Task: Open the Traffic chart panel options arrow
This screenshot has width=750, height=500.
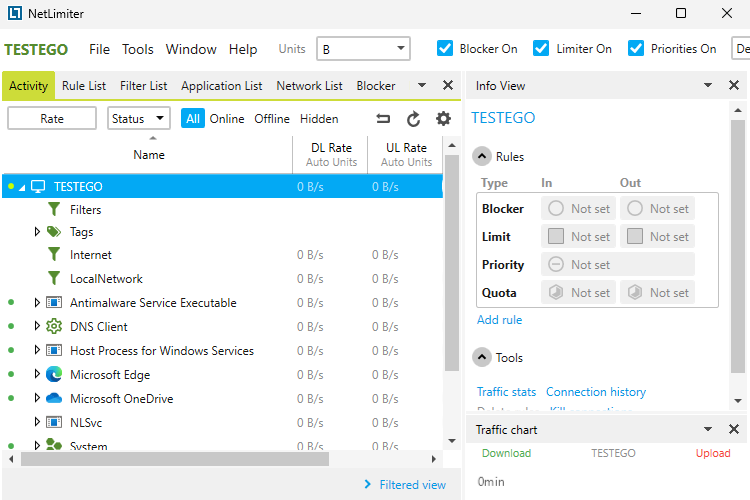Action: pyautogui.click(x=708, y=429)
